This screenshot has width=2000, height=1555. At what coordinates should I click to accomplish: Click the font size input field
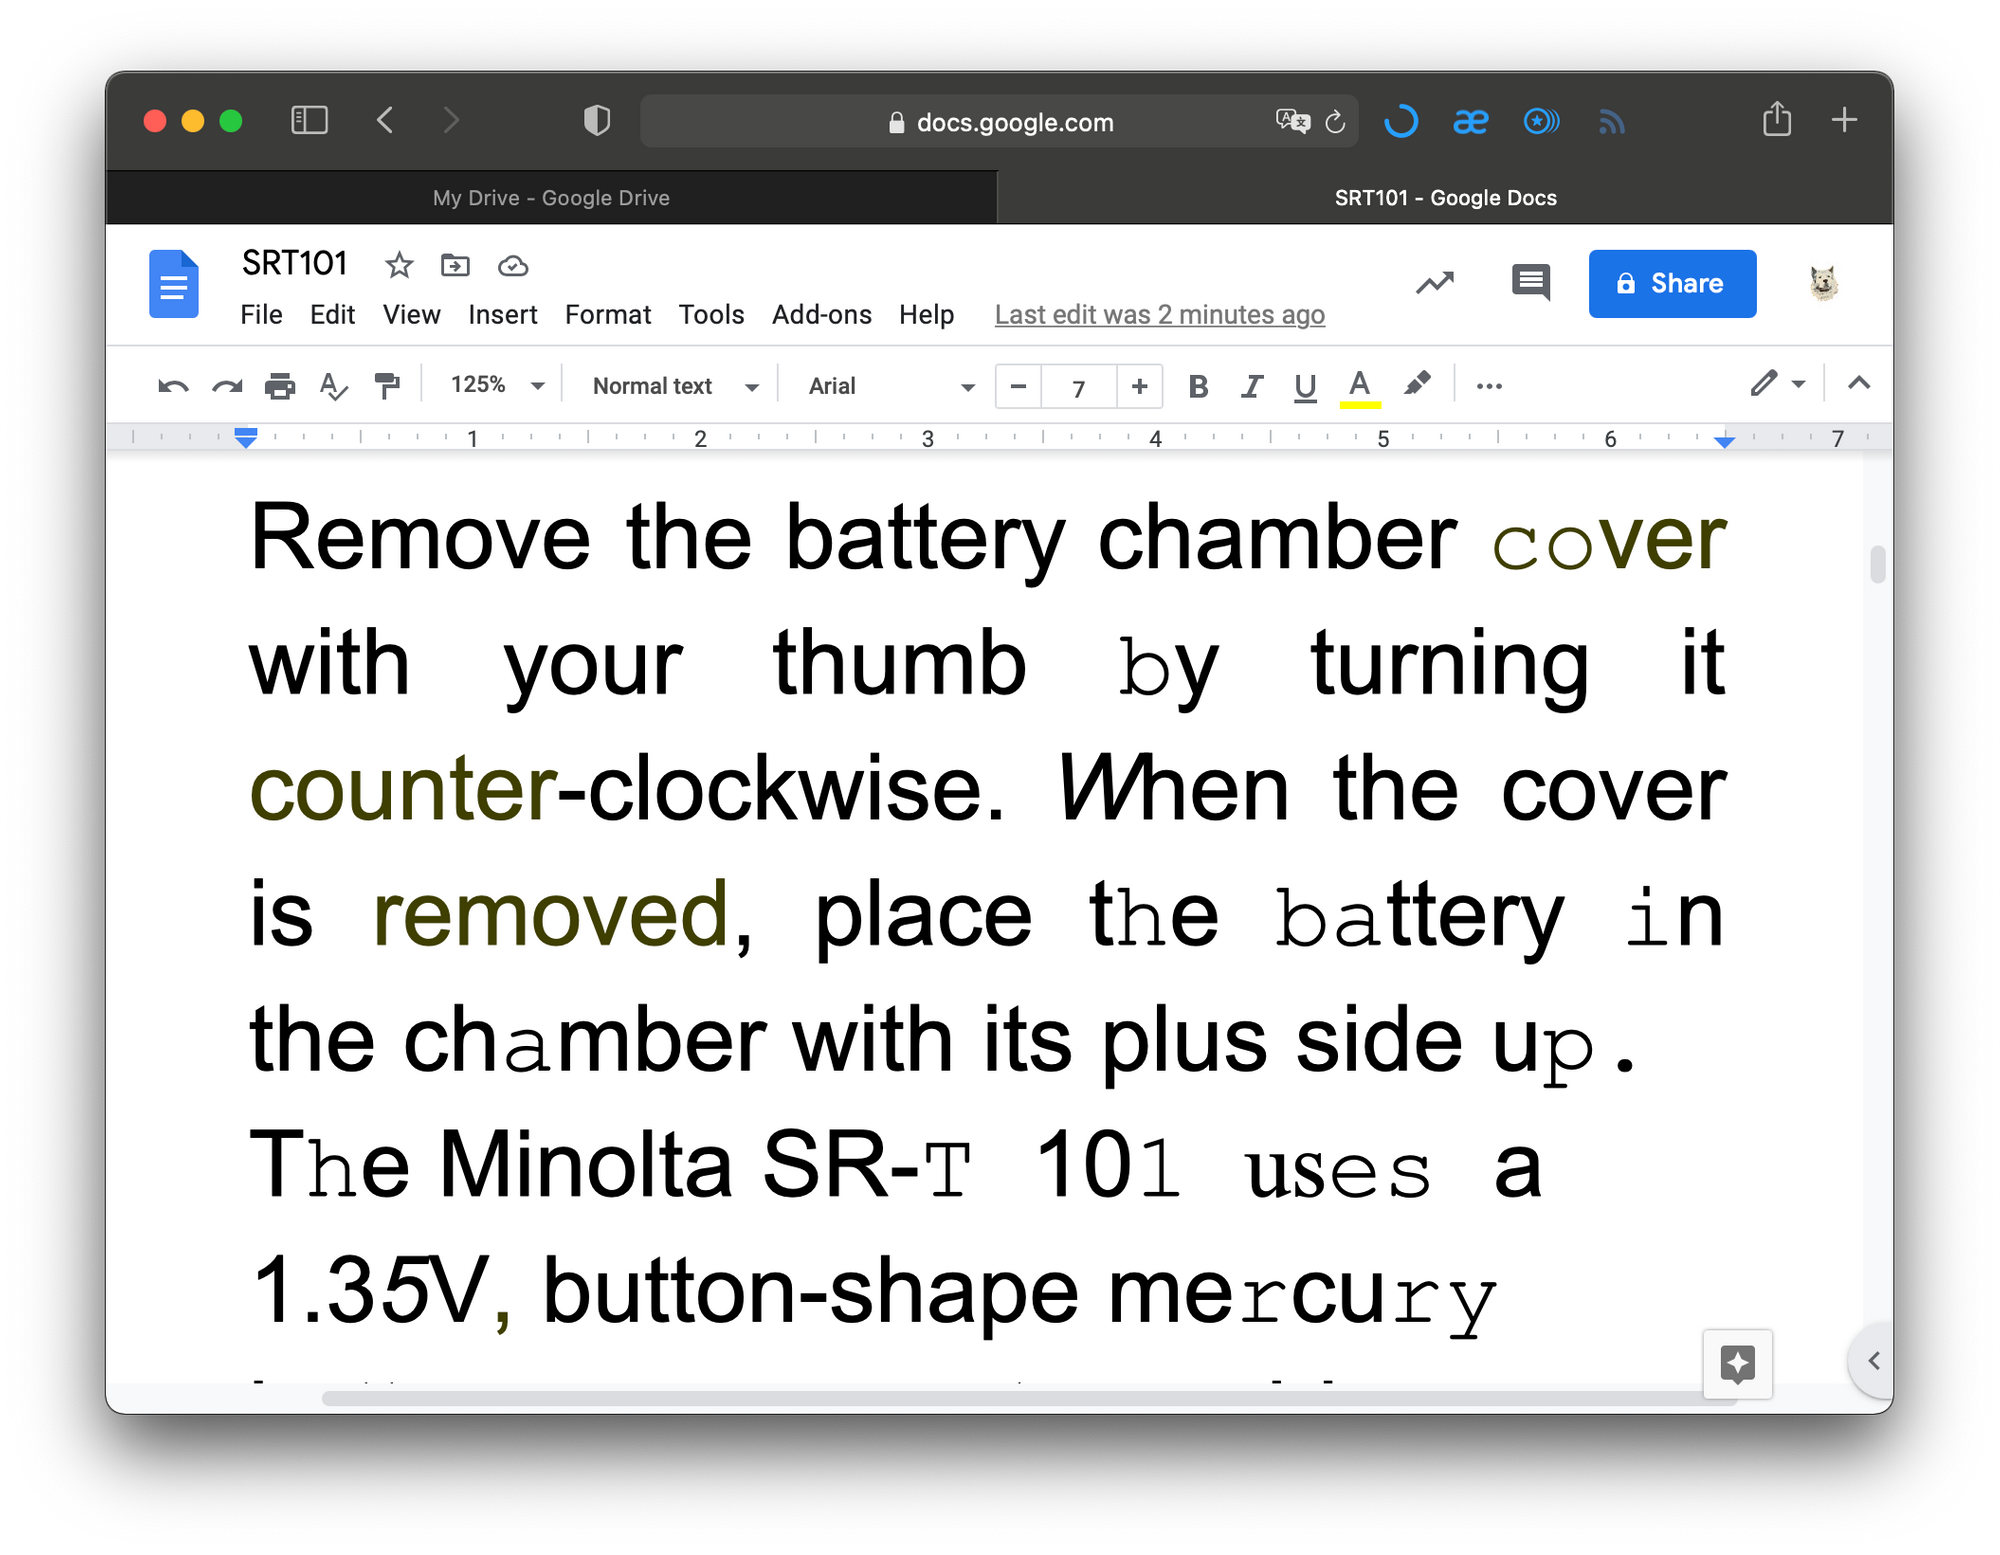tap(1078, 387)
